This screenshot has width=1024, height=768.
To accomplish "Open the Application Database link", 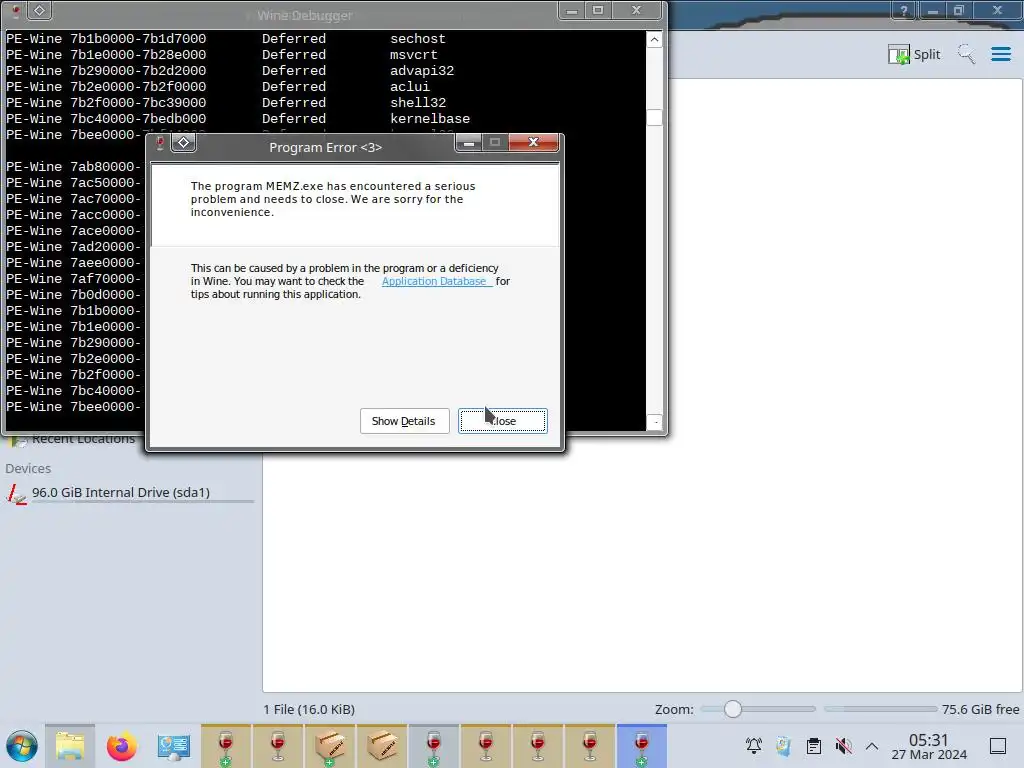I will coord(436,281).
